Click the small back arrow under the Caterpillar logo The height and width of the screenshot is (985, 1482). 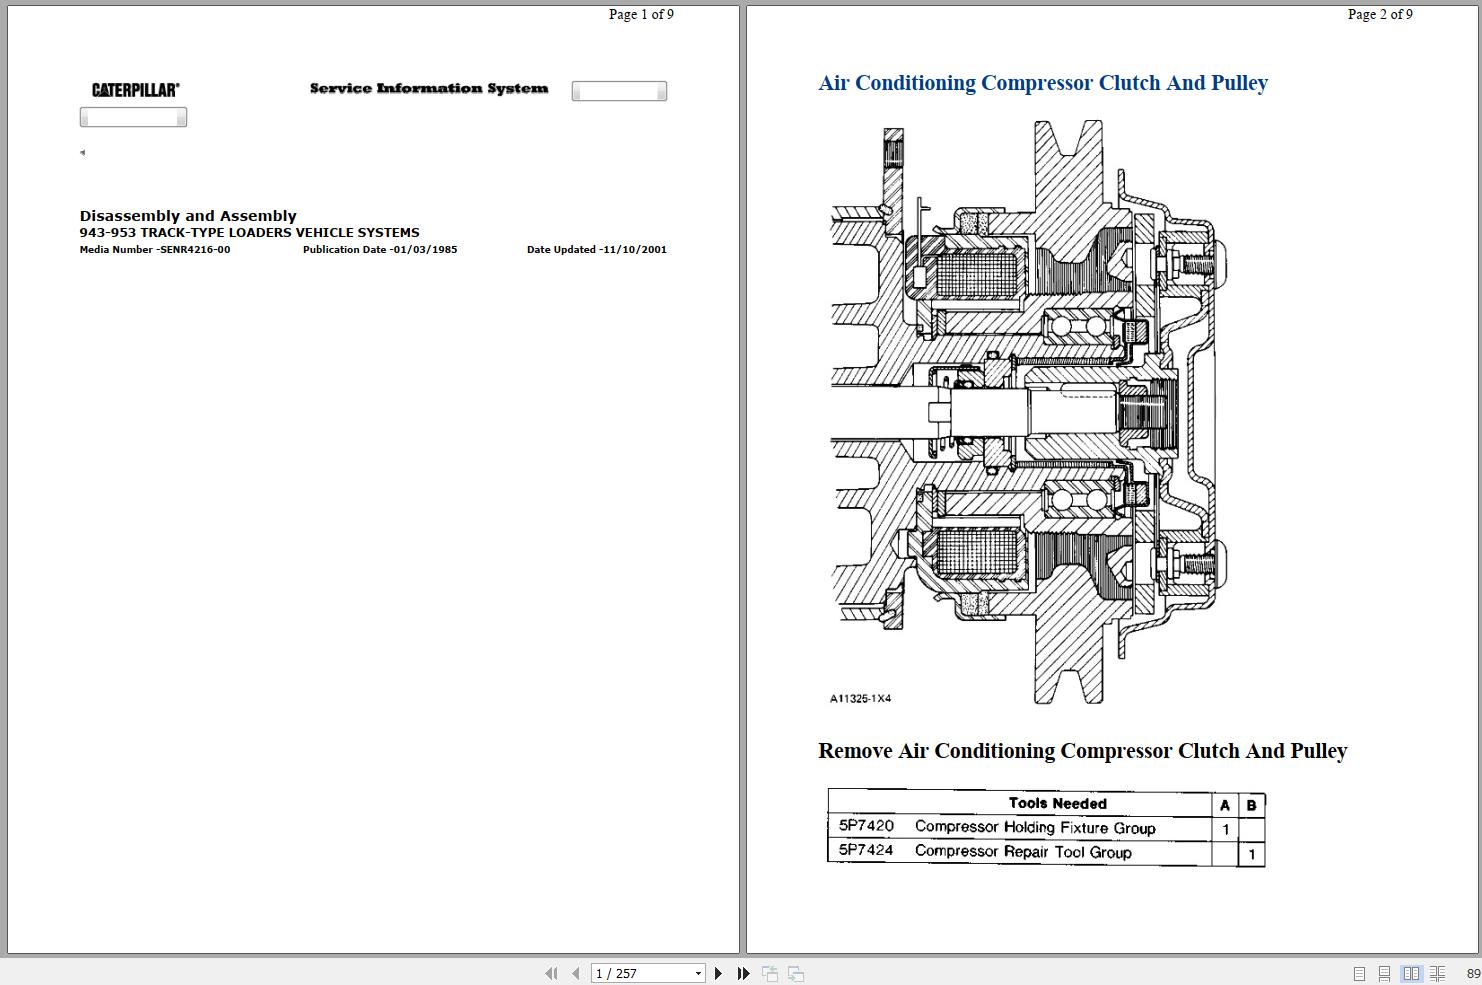[82, 153]
